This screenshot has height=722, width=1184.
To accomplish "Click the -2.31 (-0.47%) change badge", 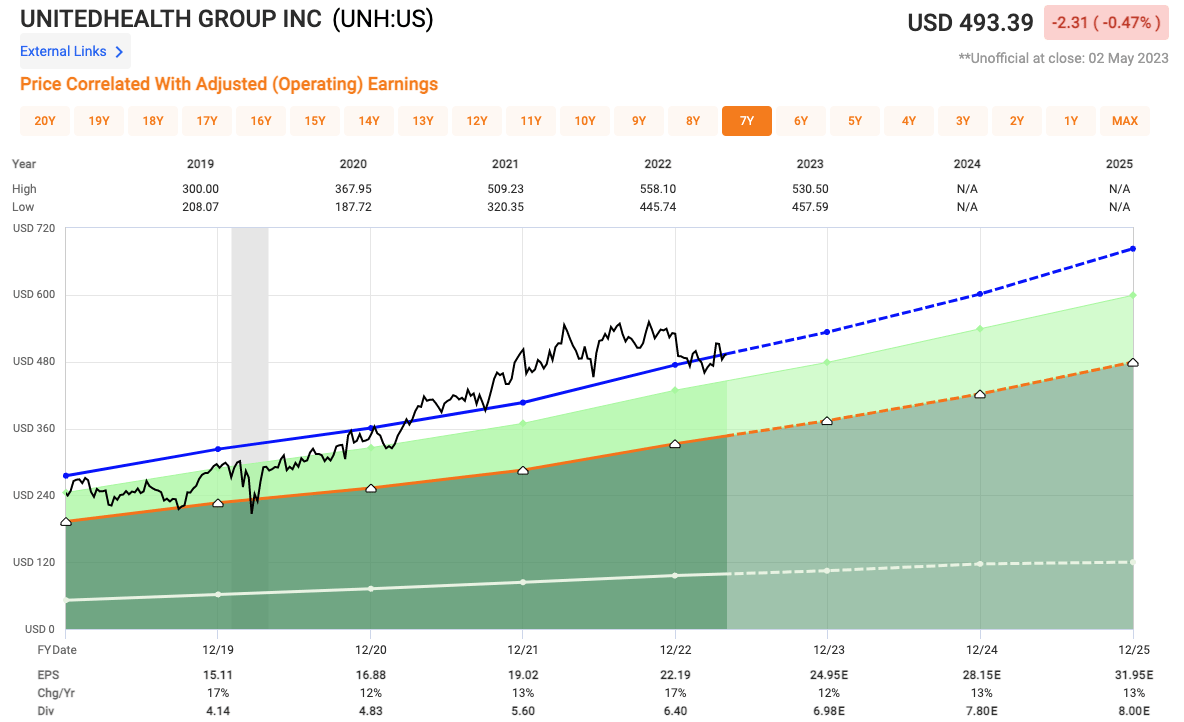I will pyautogui.click(x=1106, y=23).
